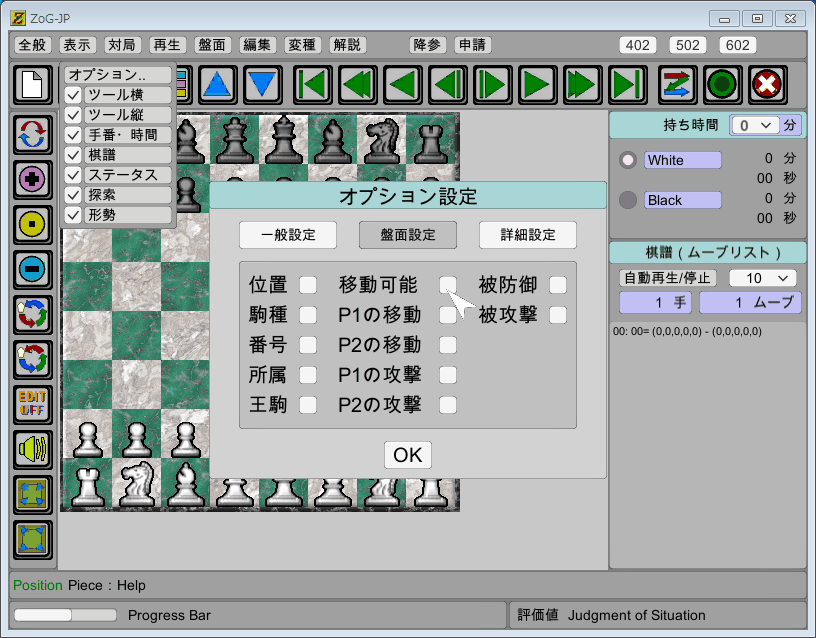
Task: Click the red X stop icon
Action: tap(767, 85)
